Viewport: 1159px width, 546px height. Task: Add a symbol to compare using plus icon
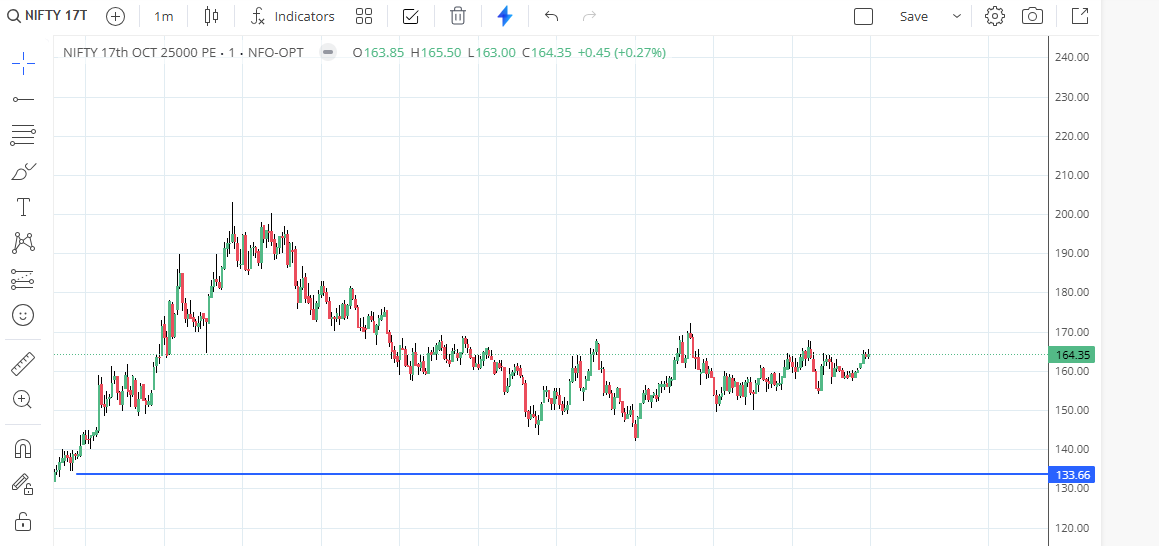click(115, 16)
